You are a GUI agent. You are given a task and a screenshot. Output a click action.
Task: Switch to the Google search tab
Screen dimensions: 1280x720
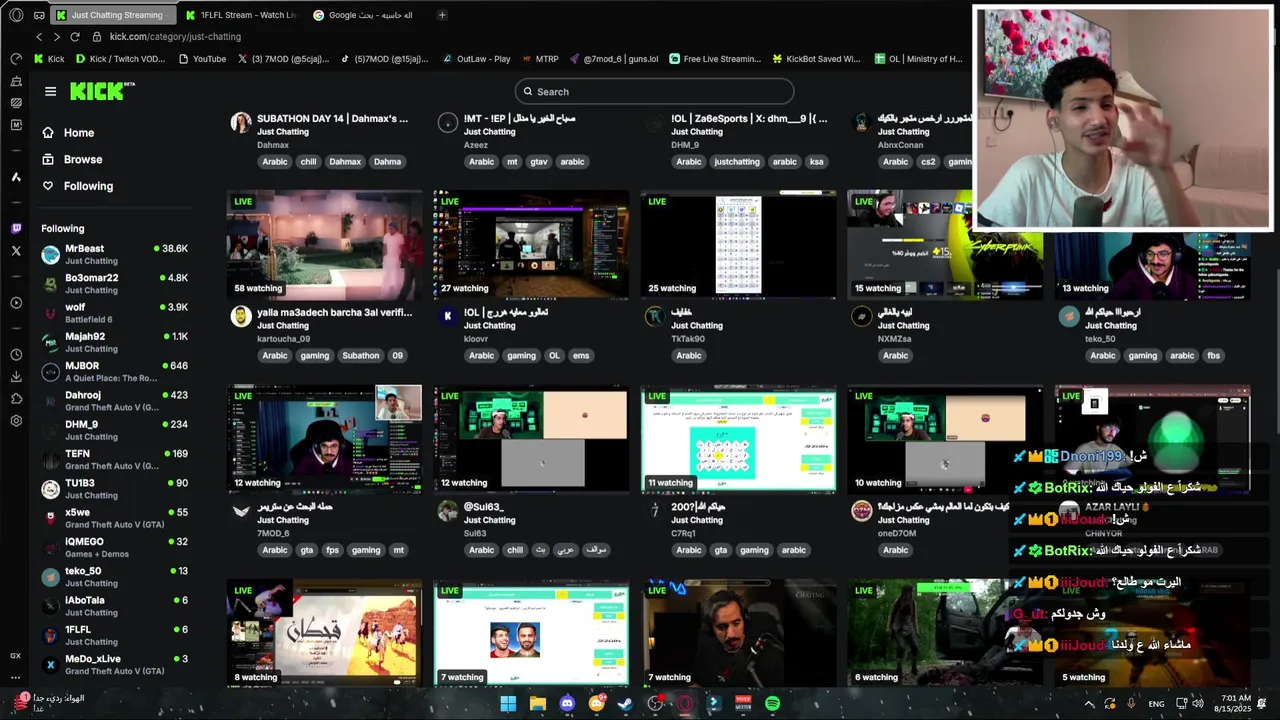pyautogui.click(x=365, y=15)
